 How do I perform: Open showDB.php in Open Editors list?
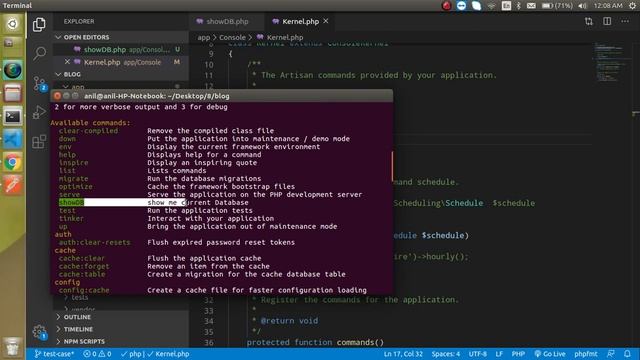point(121,49)
